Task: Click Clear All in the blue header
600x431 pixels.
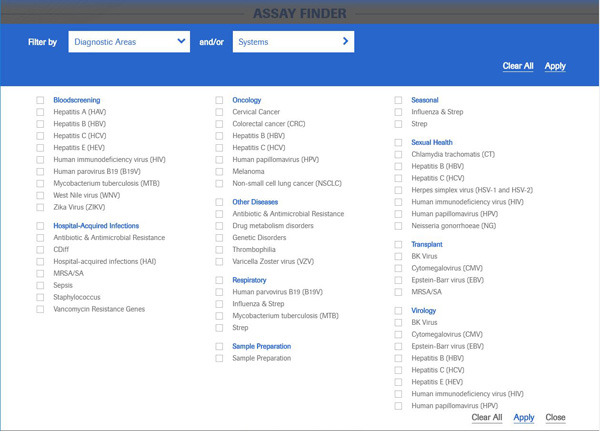Action: pos(518,67)
